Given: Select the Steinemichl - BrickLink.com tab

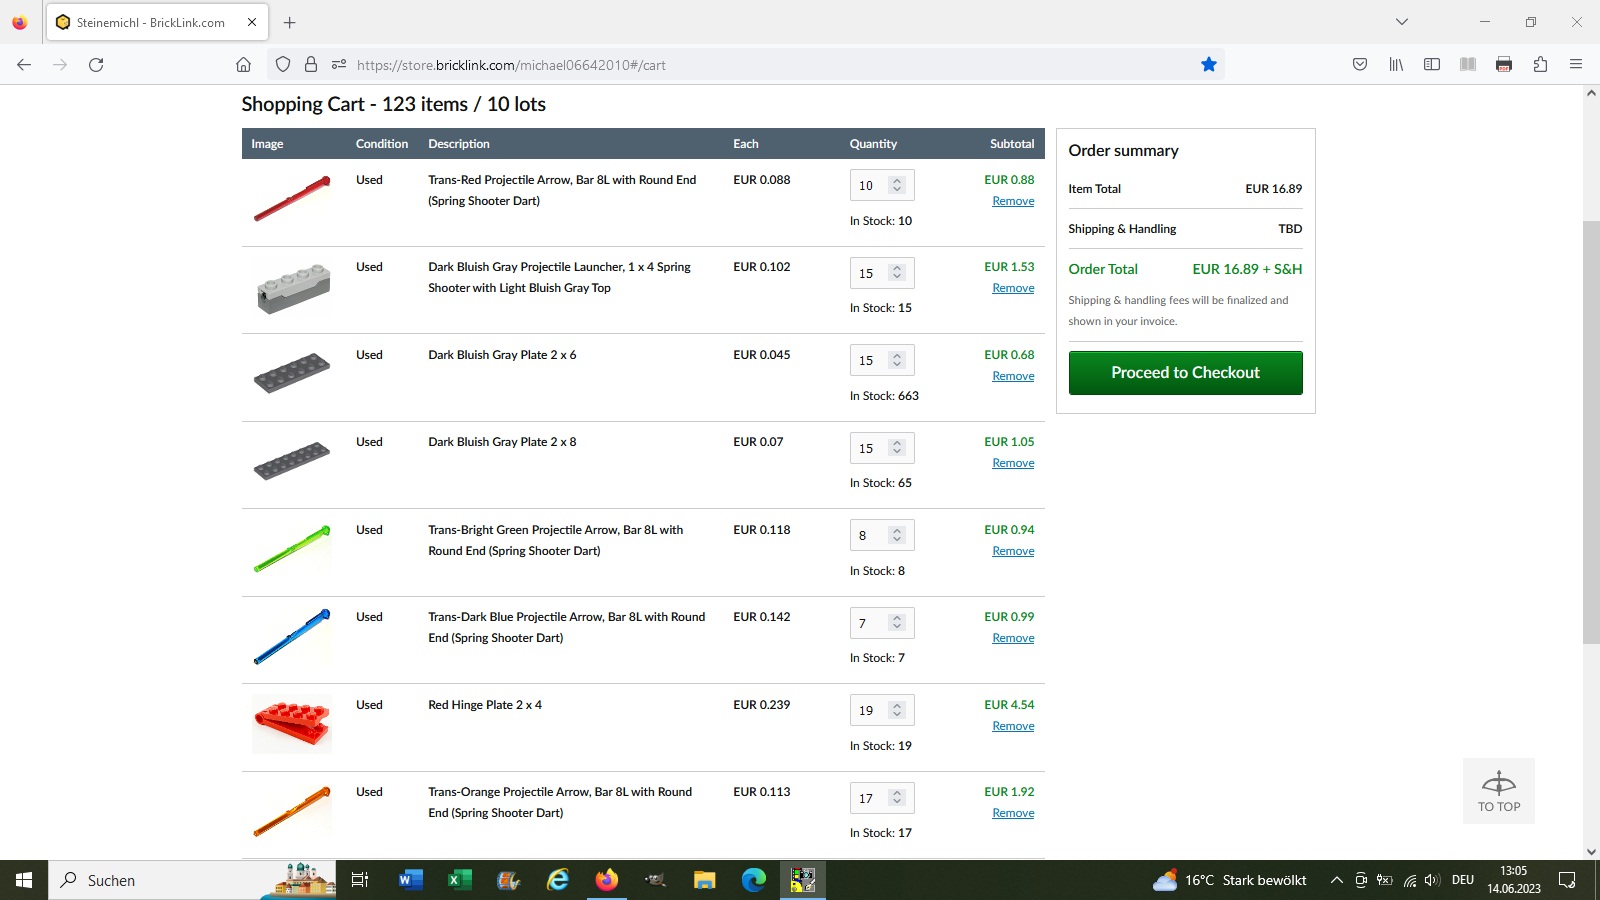Looking at the screenshot, I should (x=157, y=22).
